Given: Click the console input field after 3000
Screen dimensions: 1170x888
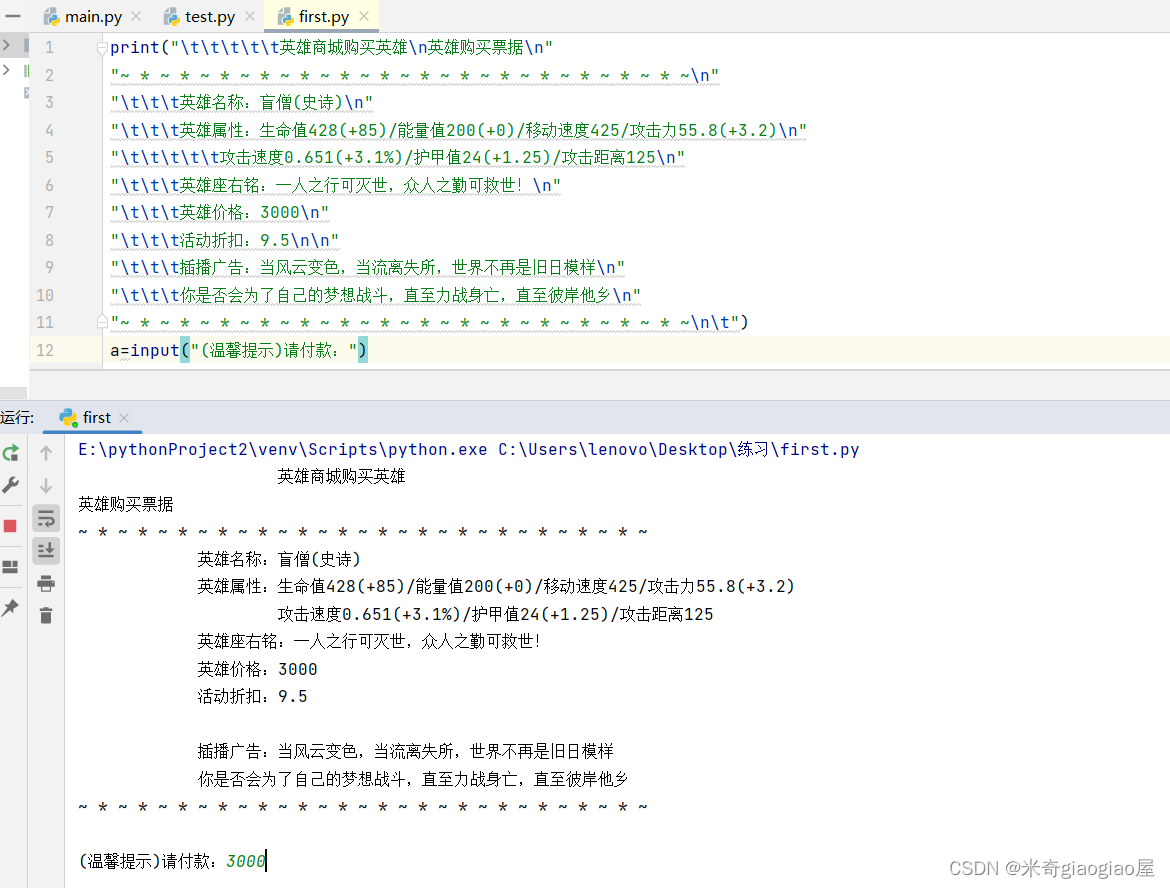Looking at the screenshot, I should coord(266,861).
